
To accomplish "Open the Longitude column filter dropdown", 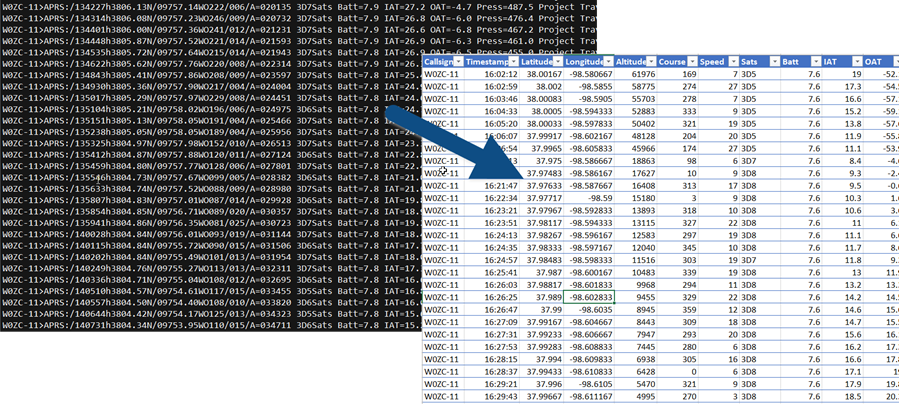I will coord(609,61).
